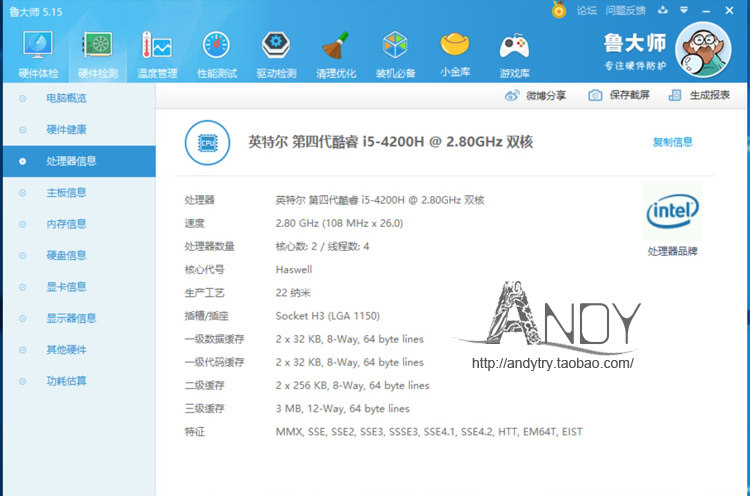Click the 复制信息 copy info link
750x496 pixels.
(673, 142)
